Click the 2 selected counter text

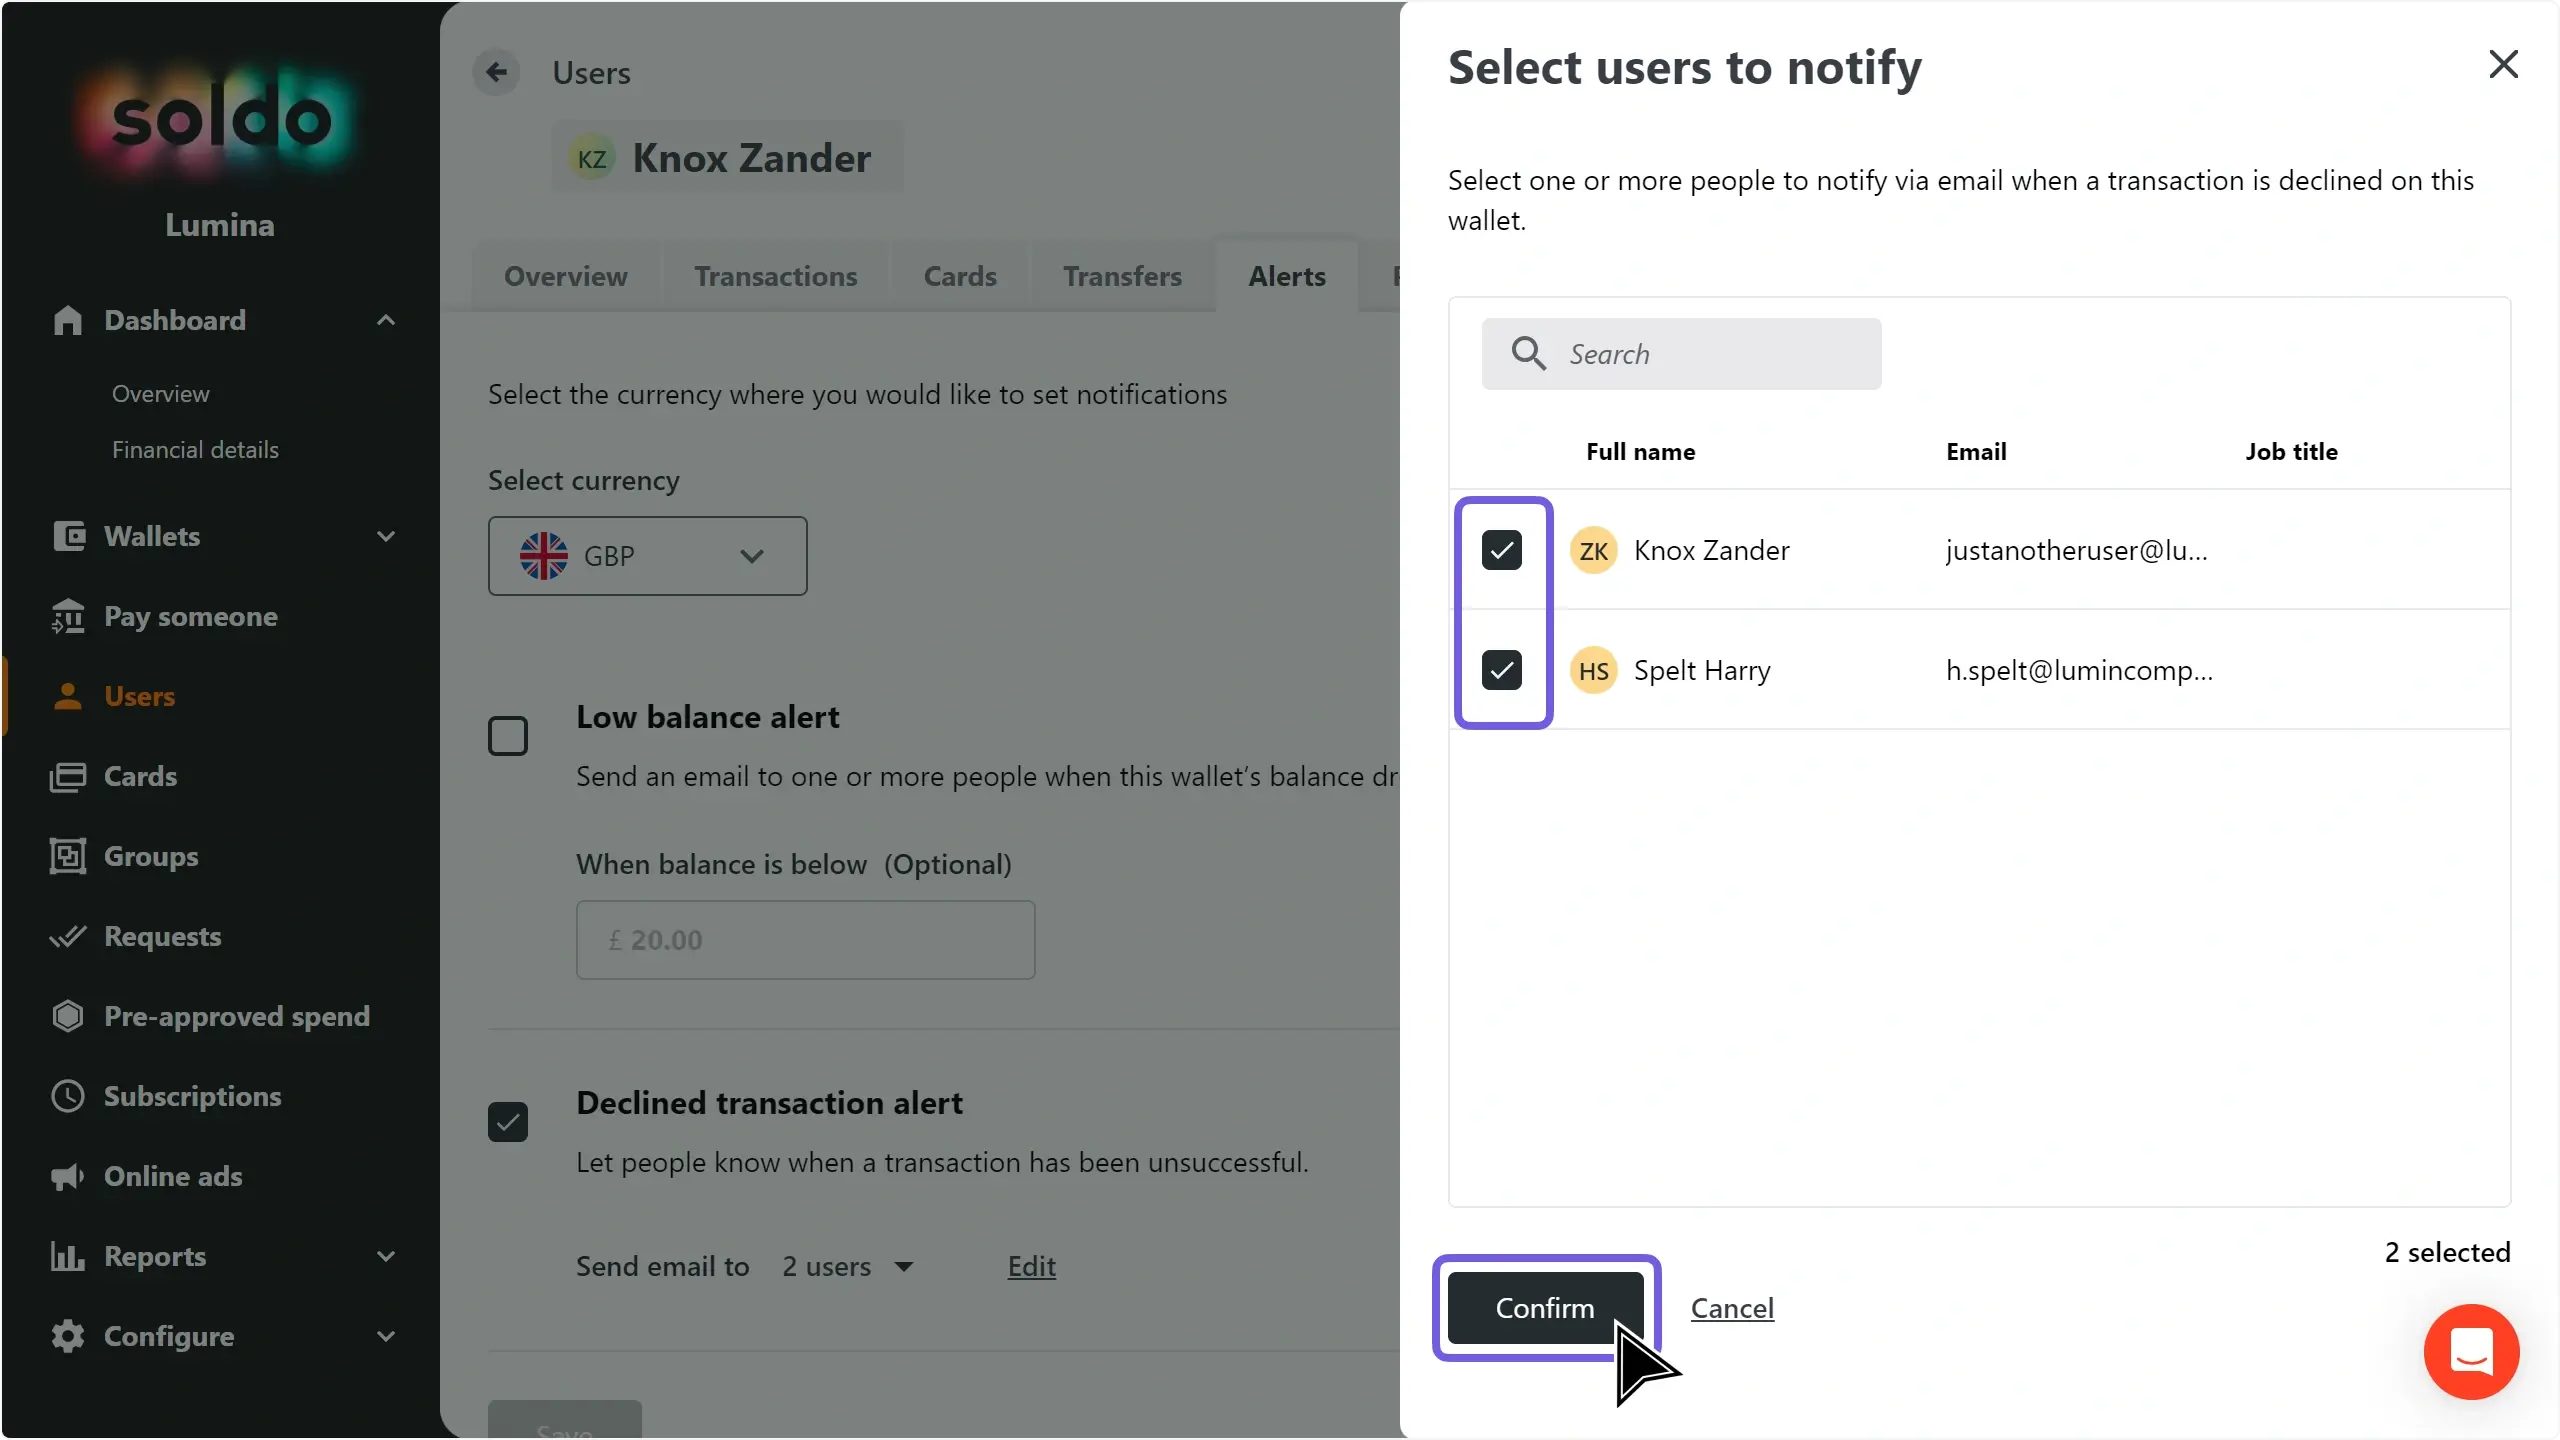2447,1252
